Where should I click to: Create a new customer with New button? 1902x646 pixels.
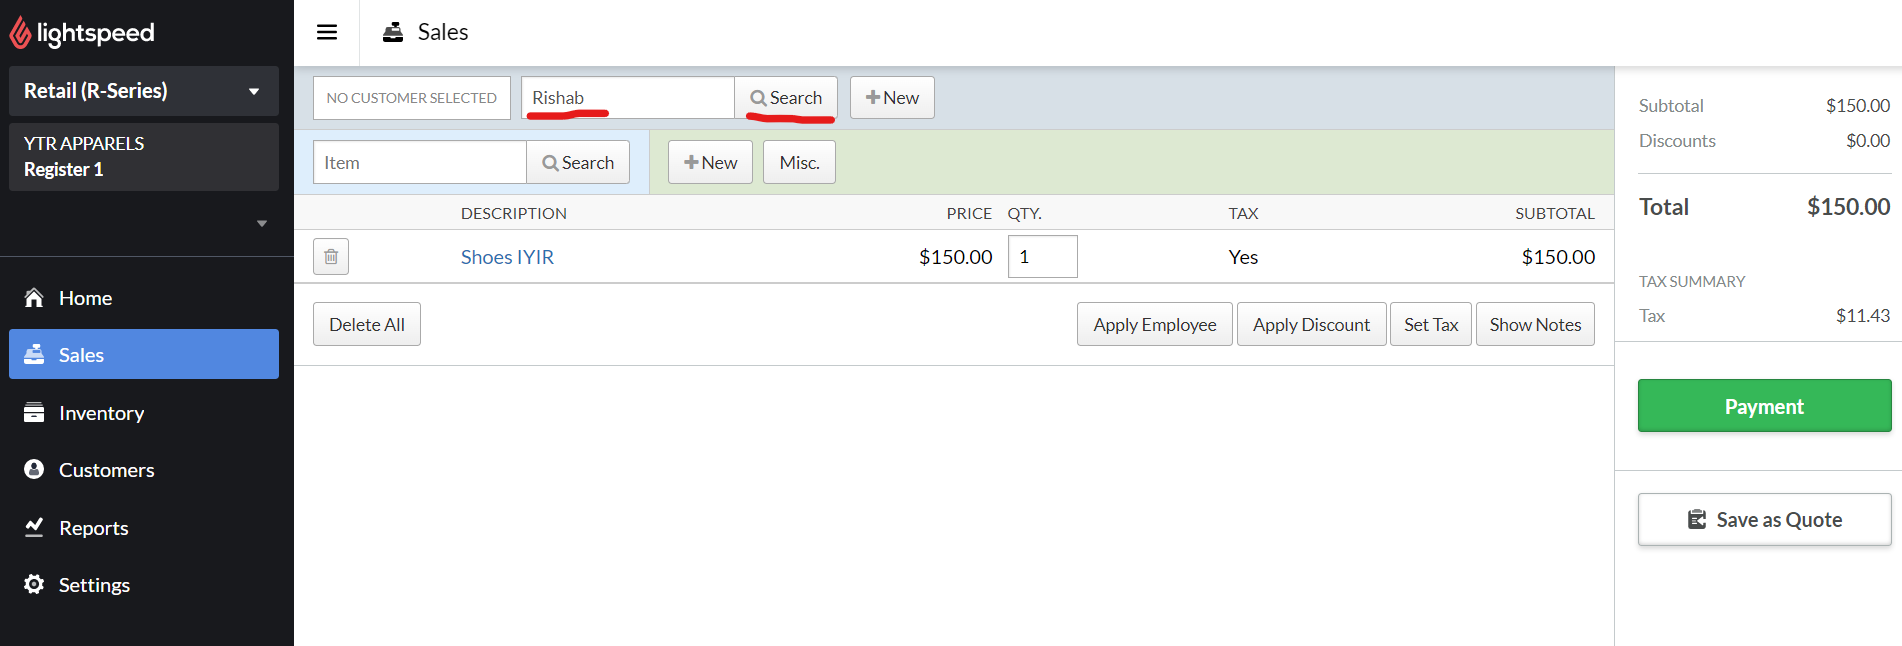tap(892, 98)
